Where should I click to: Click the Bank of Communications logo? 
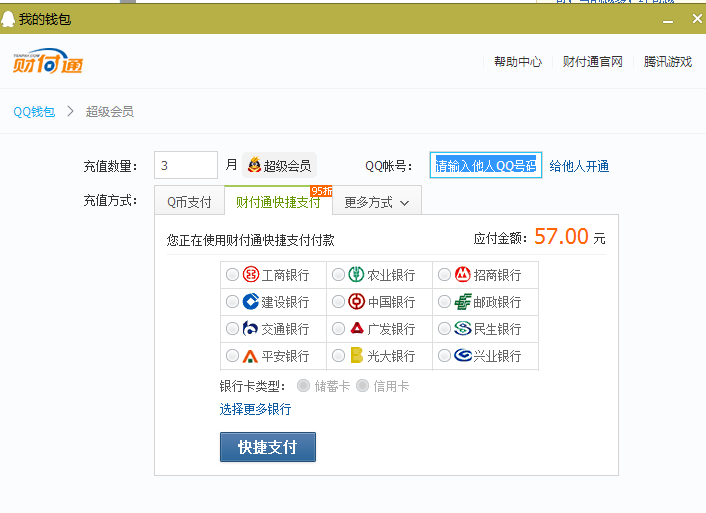click(250, 328)
